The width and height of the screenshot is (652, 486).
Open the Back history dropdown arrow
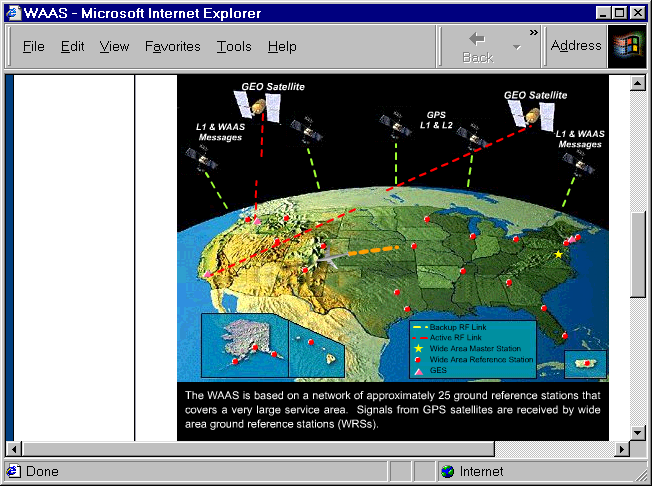[517, 47]
